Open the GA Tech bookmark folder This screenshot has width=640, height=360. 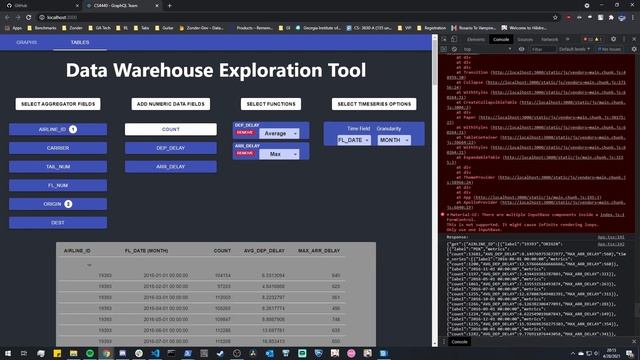[x=99, y=28]
